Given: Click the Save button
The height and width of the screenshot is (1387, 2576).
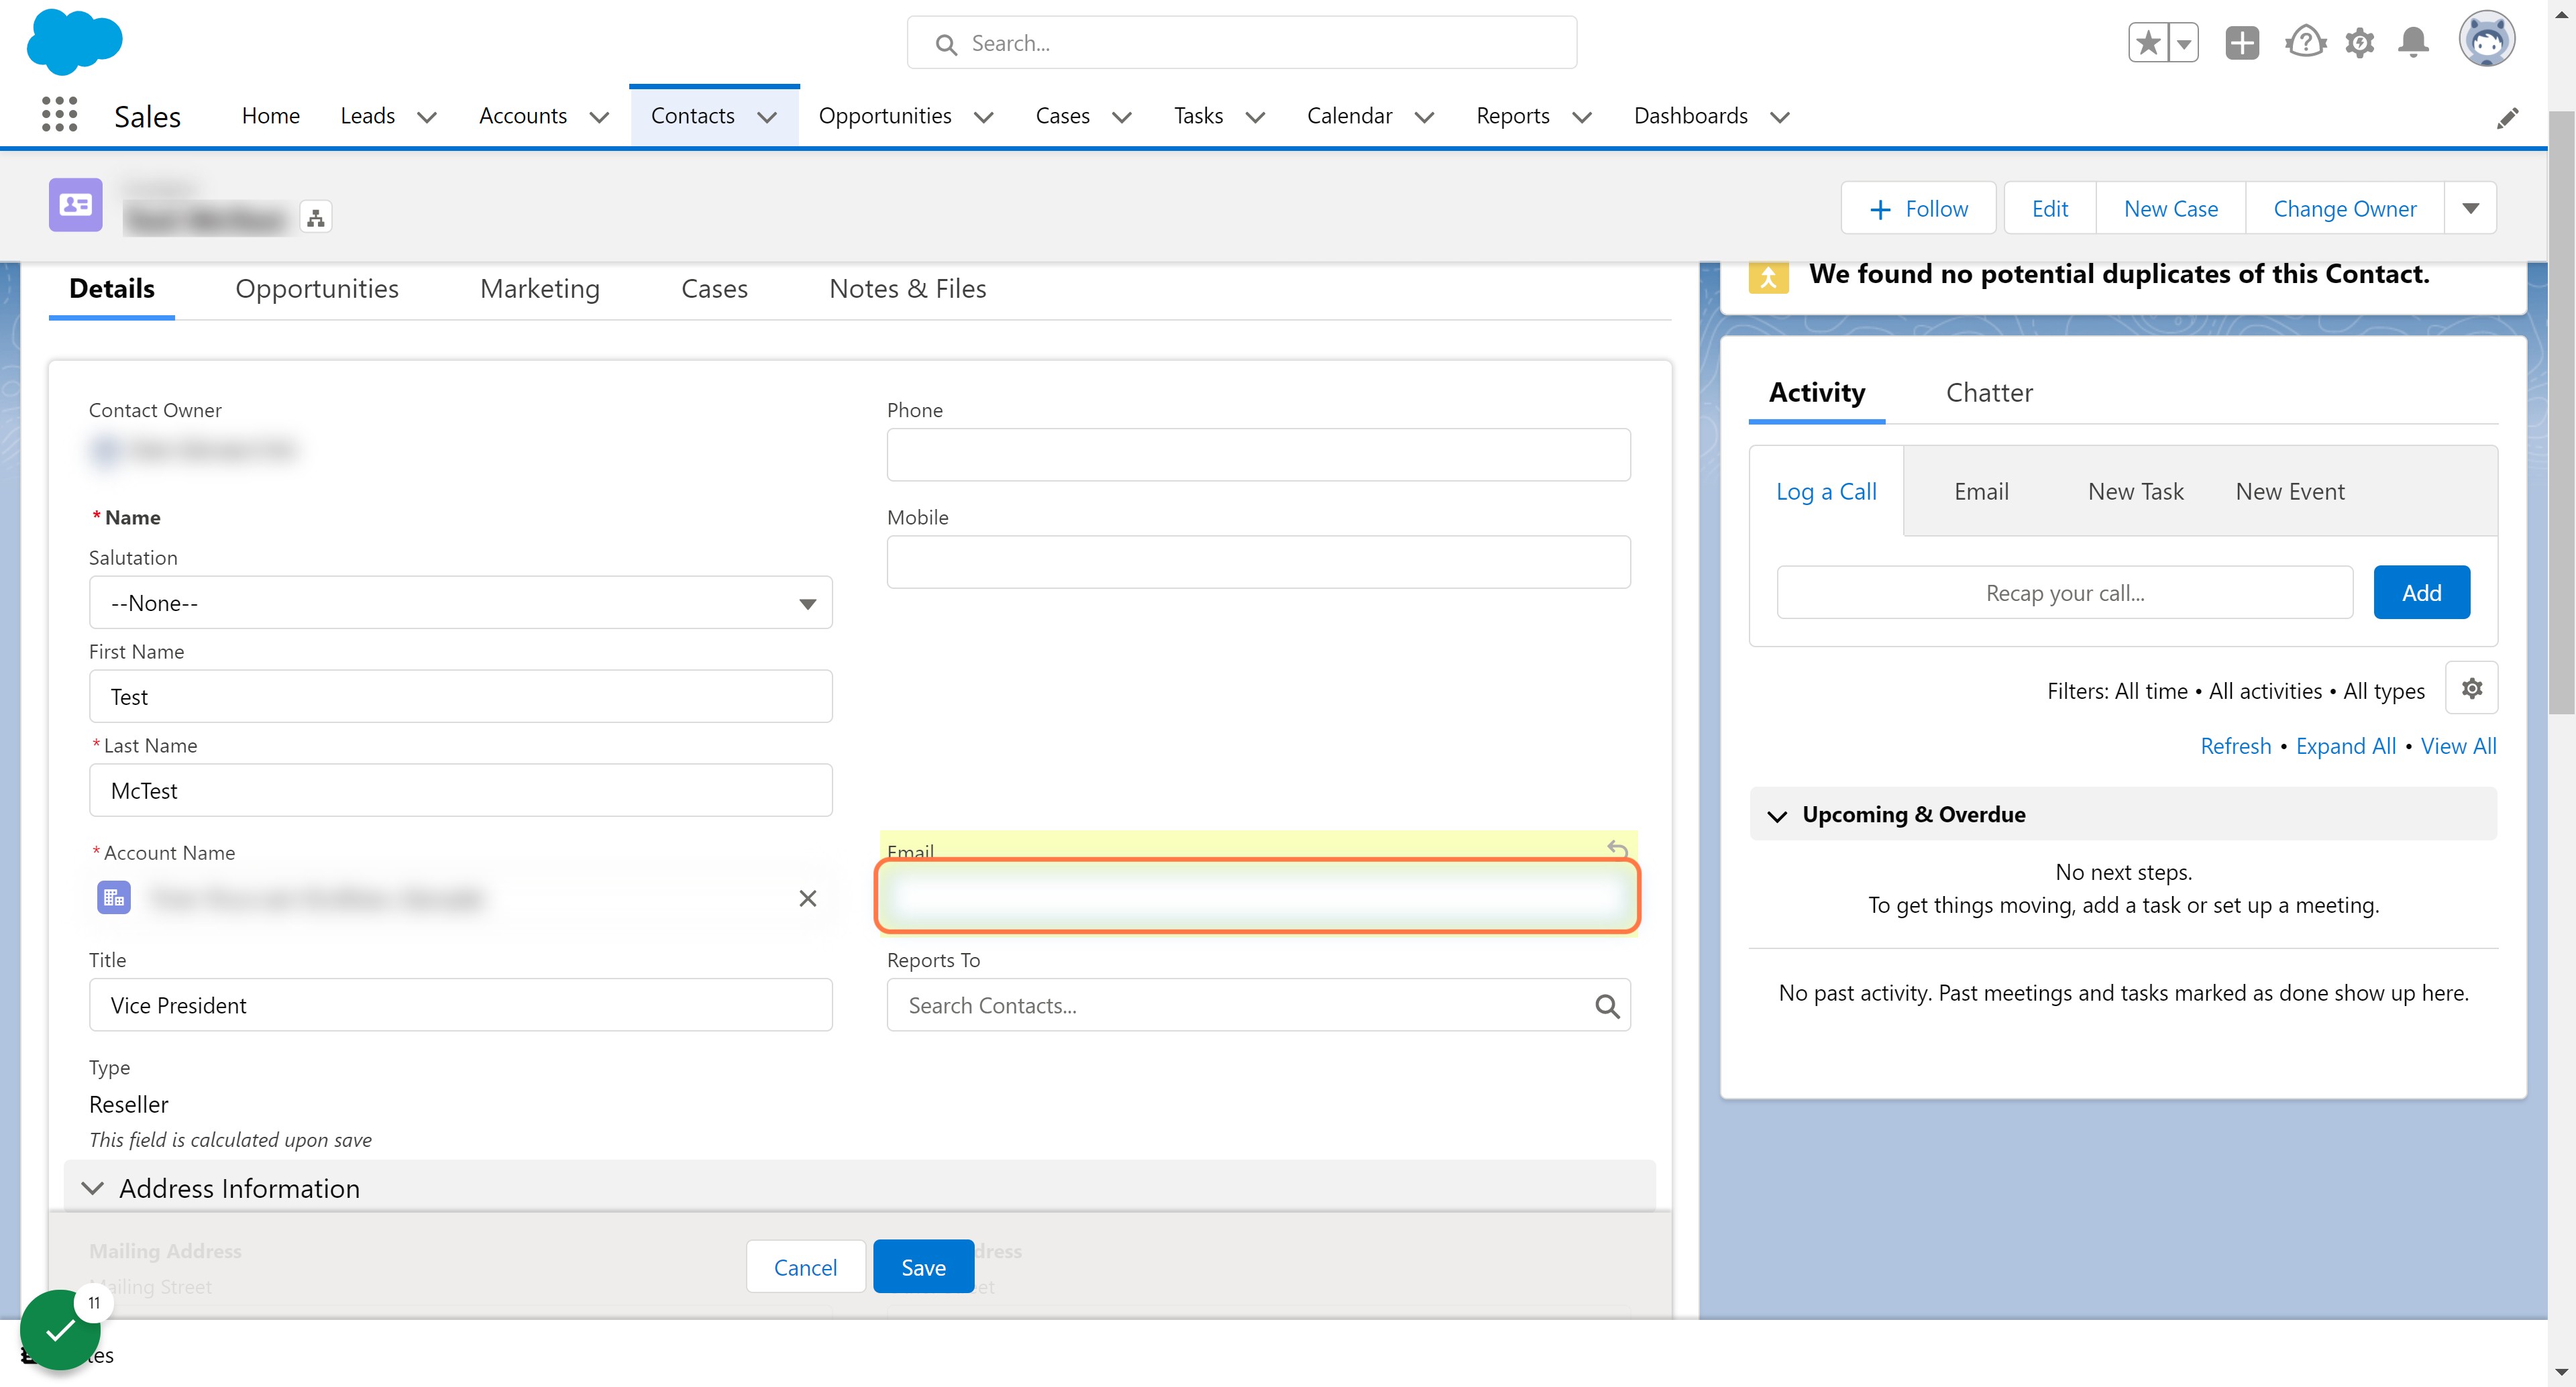Looking at the screenshot, I should [923, 1268].
